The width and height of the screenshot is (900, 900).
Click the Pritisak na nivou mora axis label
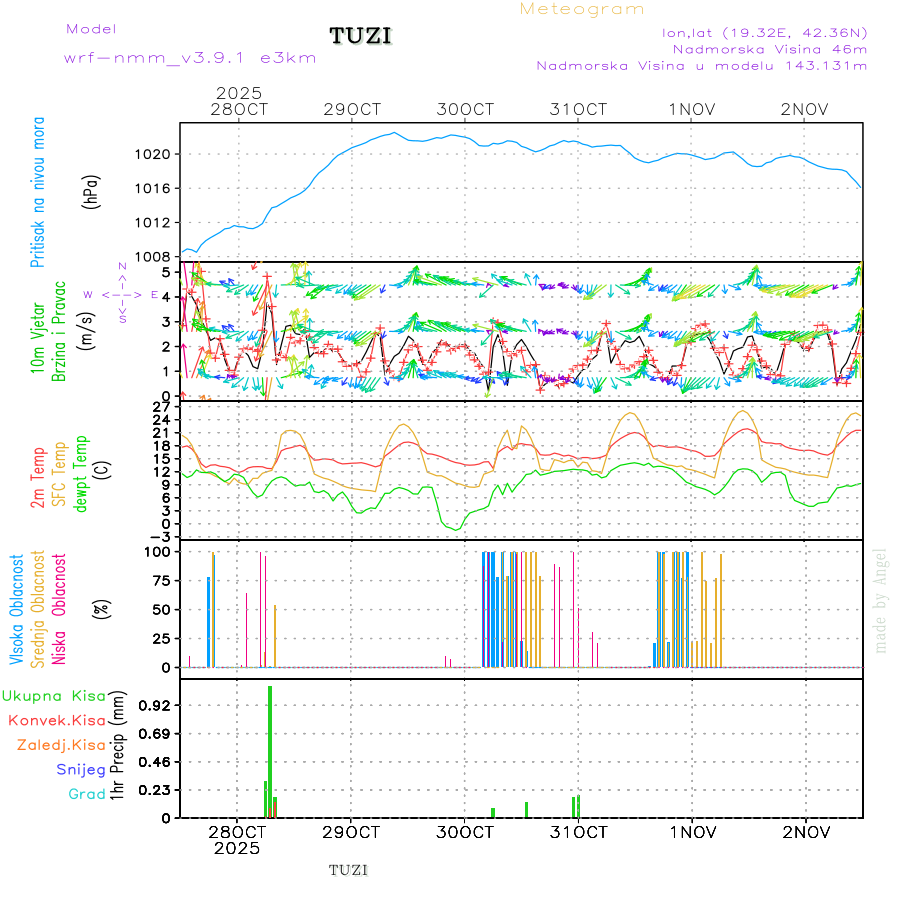click(39, 192)
